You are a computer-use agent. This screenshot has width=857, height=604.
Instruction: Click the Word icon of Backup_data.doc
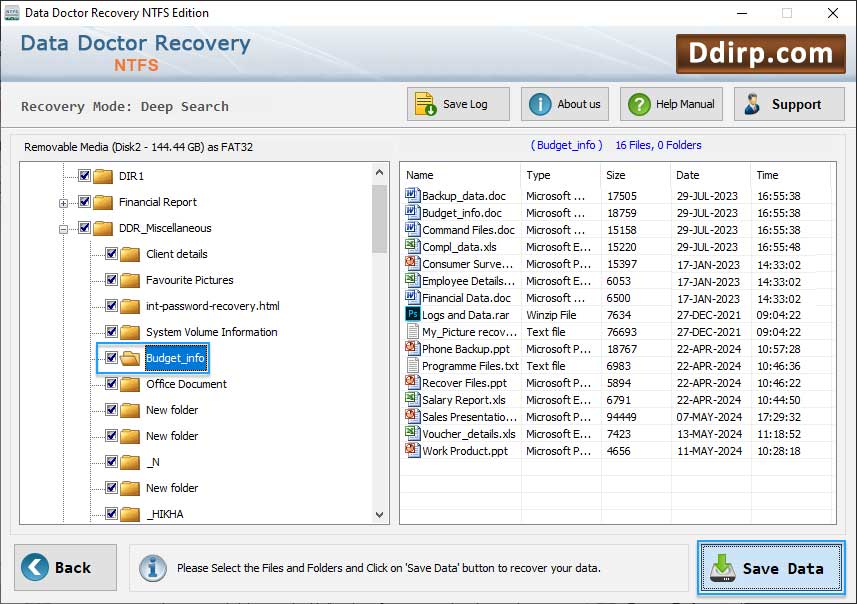coord(412,195)
